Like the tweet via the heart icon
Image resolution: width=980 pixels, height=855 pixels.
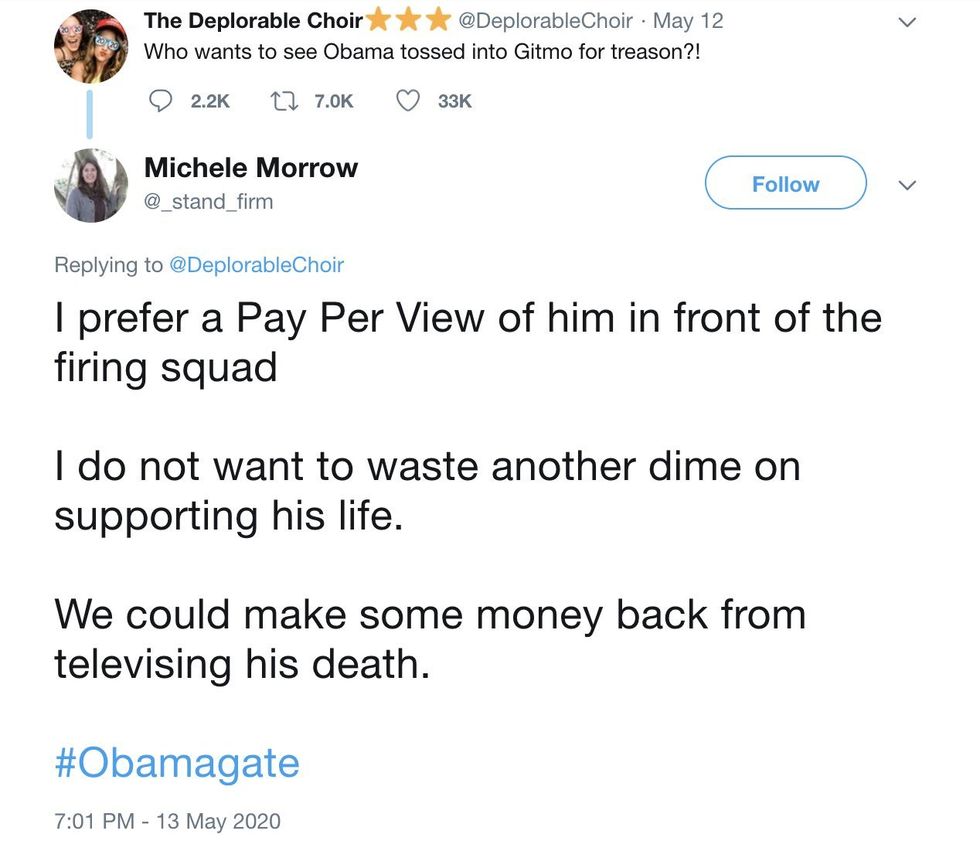[x=407, y=100]
